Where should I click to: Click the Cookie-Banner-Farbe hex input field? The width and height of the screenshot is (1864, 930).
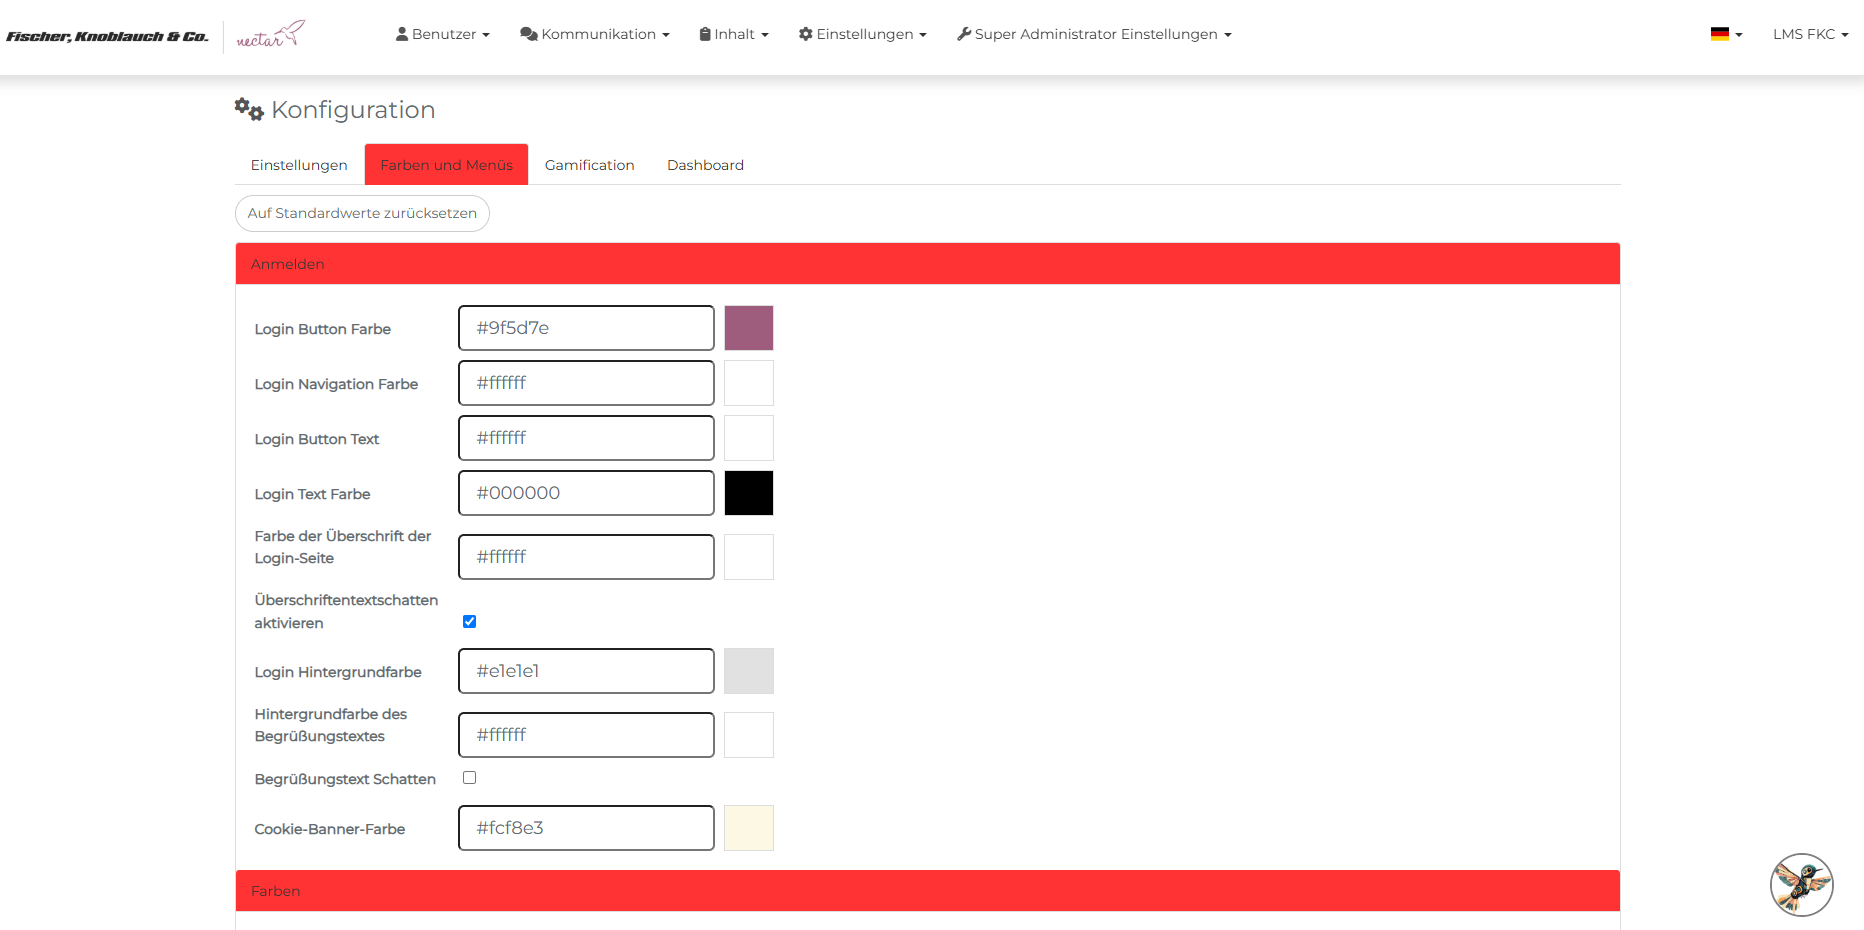tap(586, 828)
